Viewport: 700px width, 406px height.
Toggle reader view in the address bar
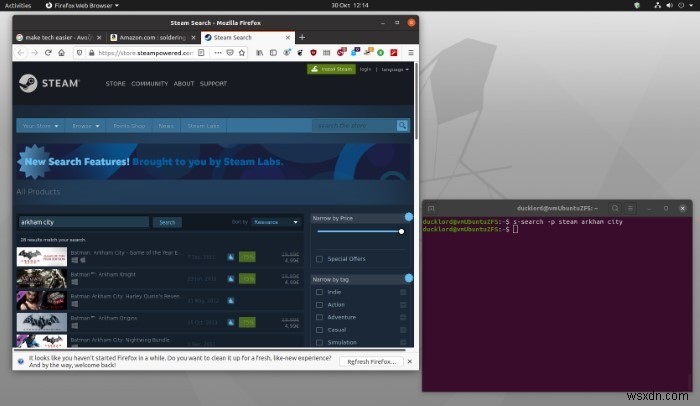click(x=201, y=53)
